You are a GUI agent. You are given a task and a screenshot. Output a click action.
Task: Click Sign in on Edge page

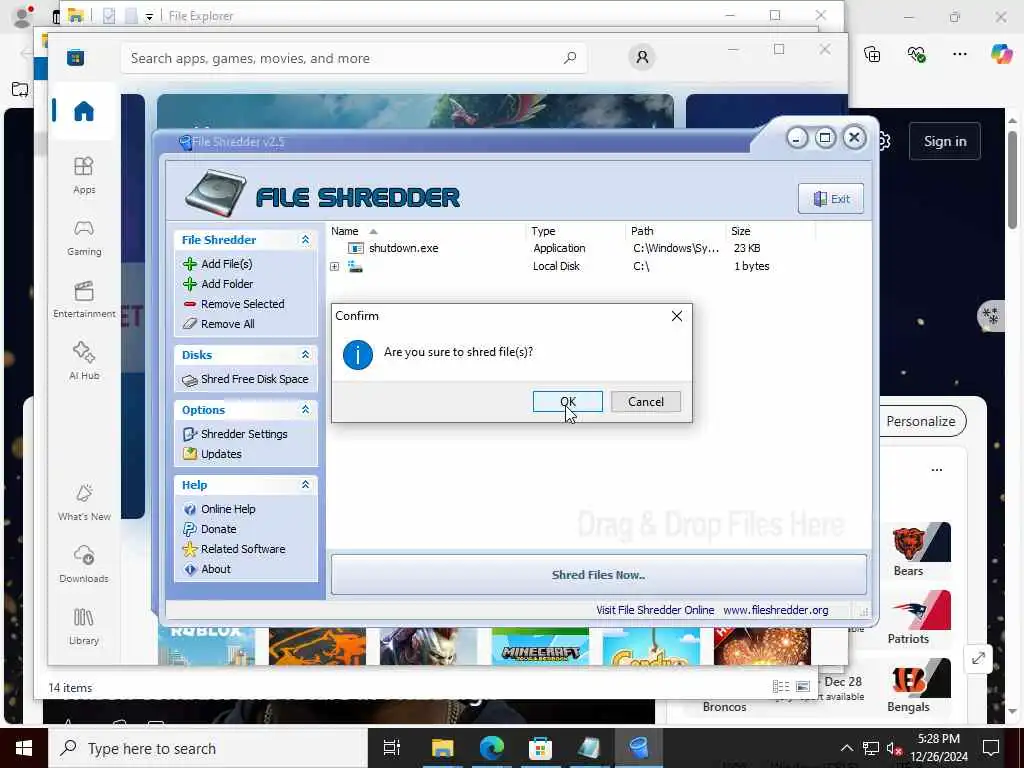944,141
